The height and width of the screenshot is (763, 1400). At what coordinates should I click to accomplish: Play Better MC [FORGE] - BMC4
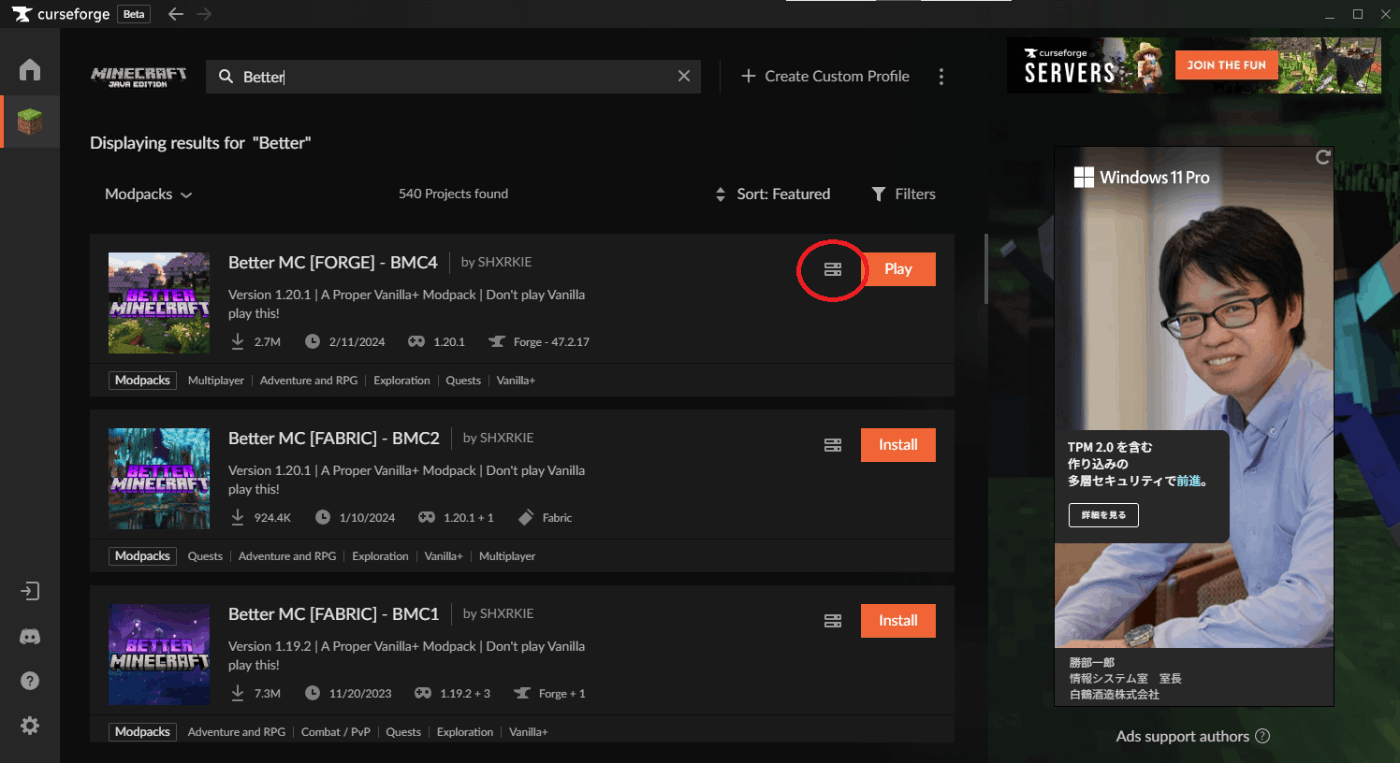click(898, 269)
